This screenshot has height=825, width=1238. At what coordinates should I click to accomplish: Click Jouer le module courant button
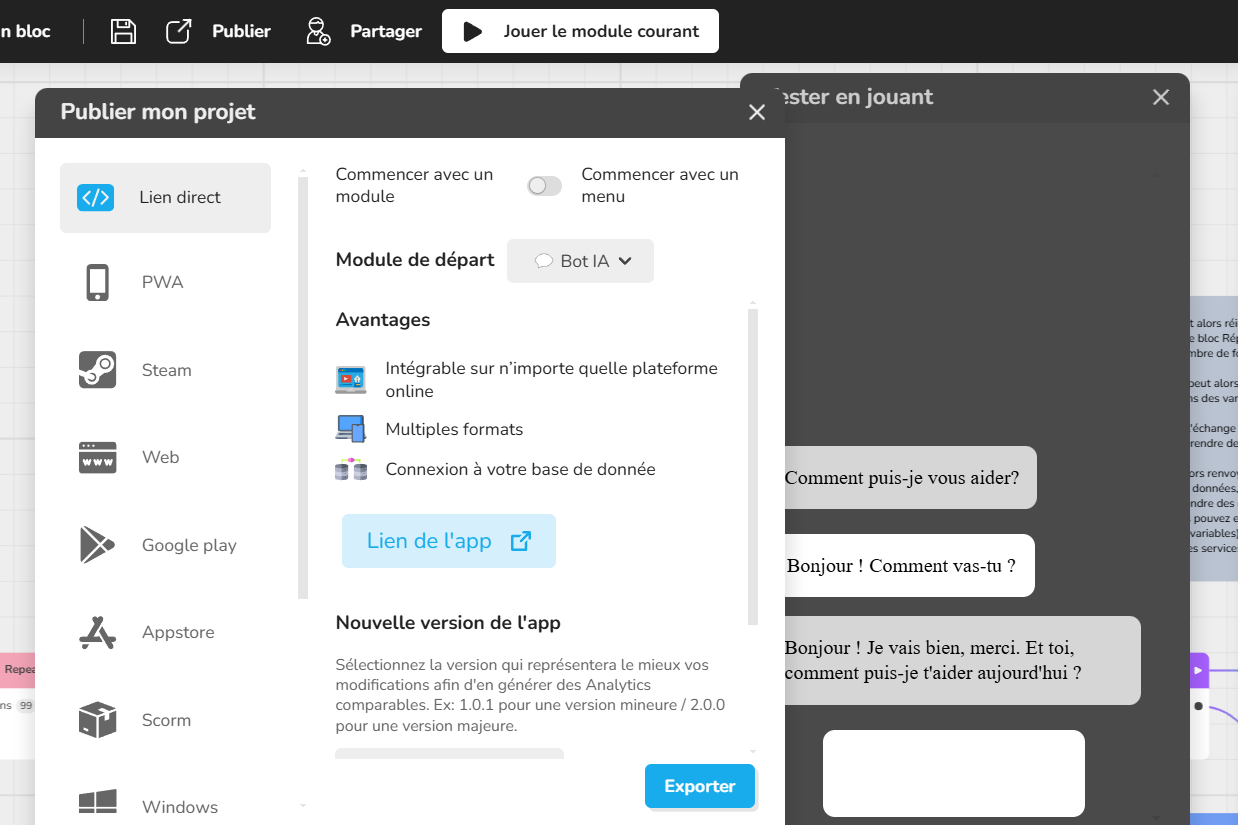click(x=580, y=31)
